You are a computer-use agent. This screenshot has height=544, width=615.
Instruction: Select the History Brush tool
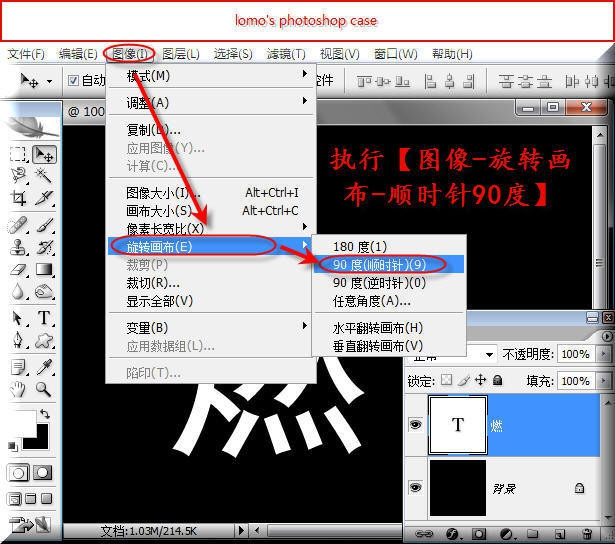click(x=44, y=247)
